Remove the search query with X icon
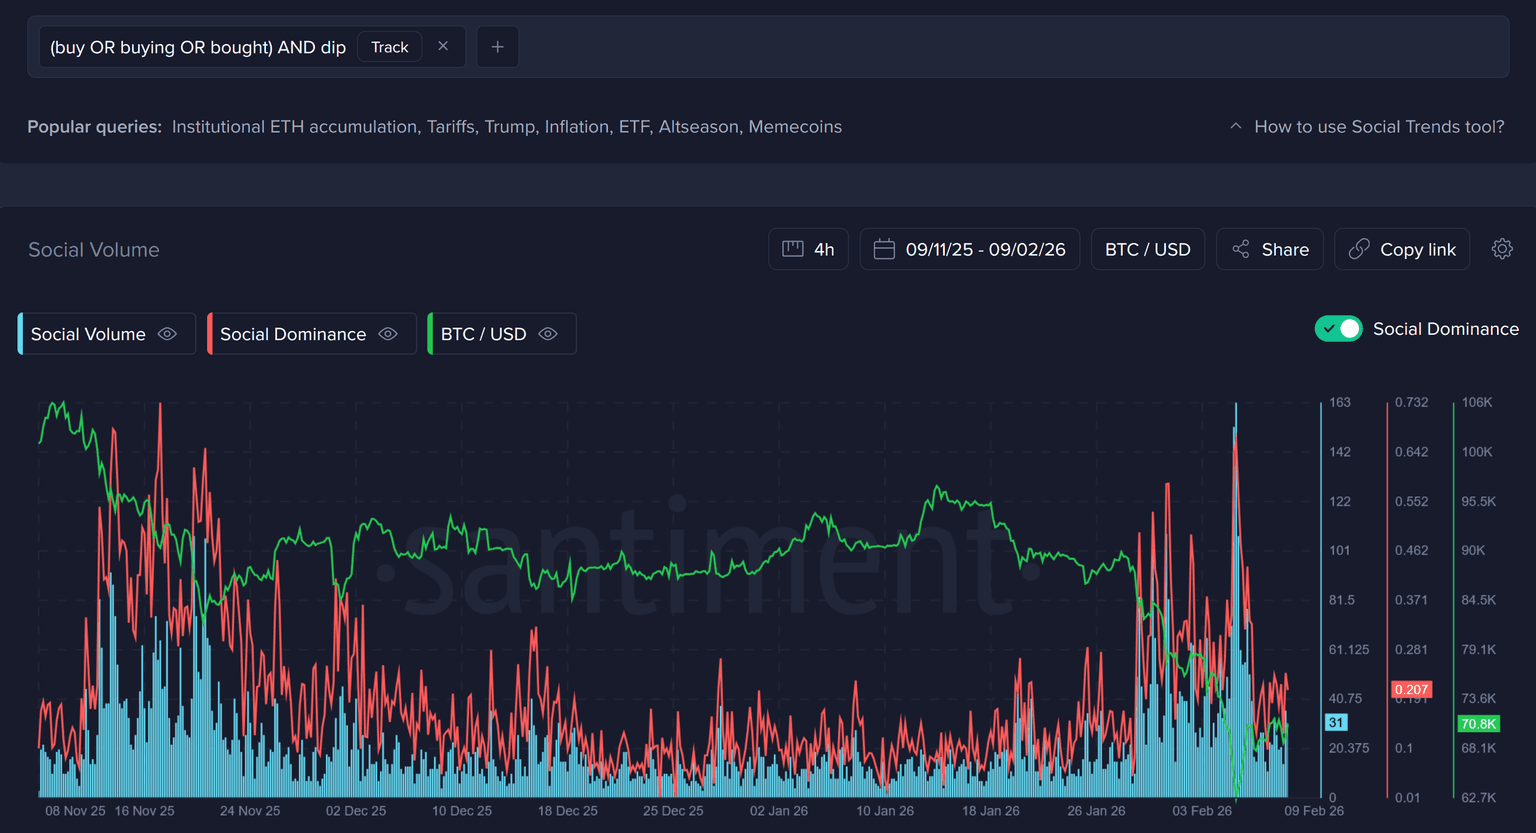1536x833 pixels. 443,47
